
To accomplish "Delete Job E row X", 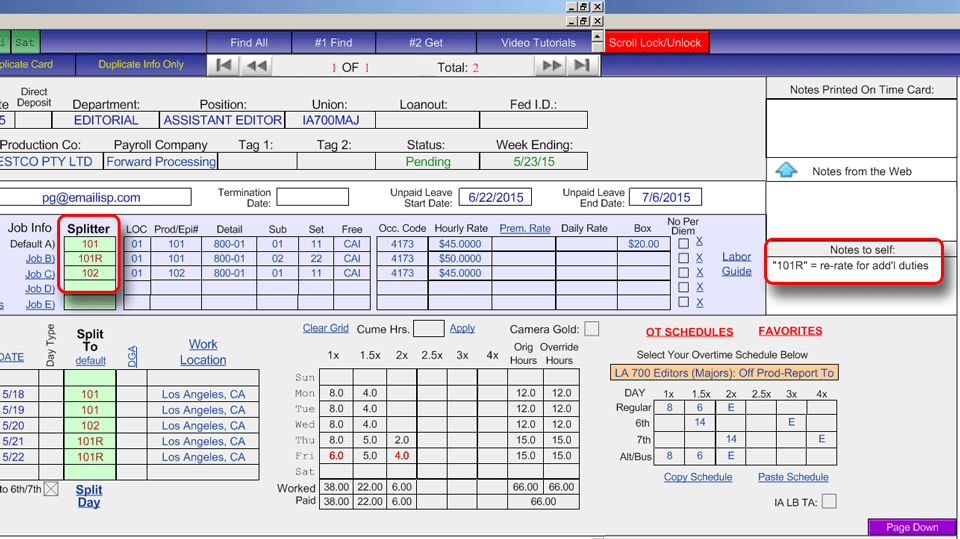I will (699, 302).
